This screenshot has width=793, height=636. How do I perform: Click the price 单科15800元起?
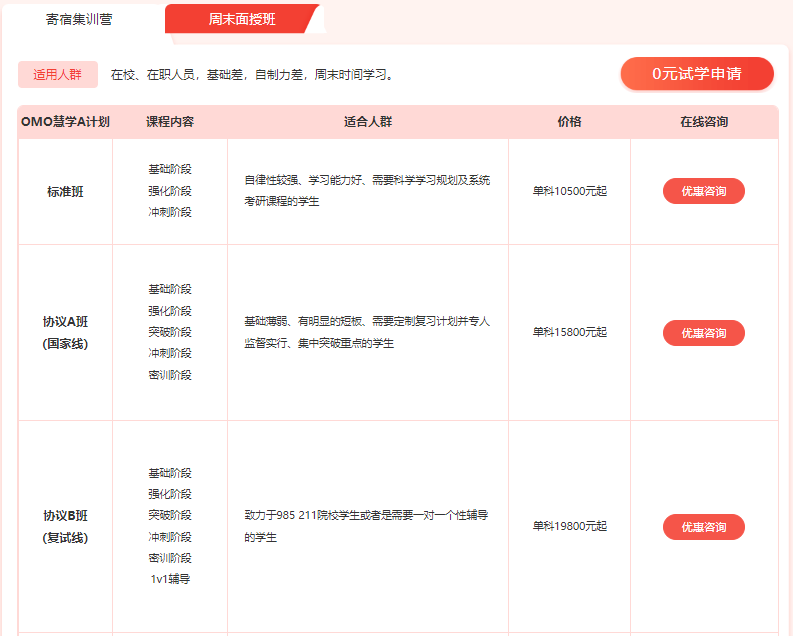(569, 332)
